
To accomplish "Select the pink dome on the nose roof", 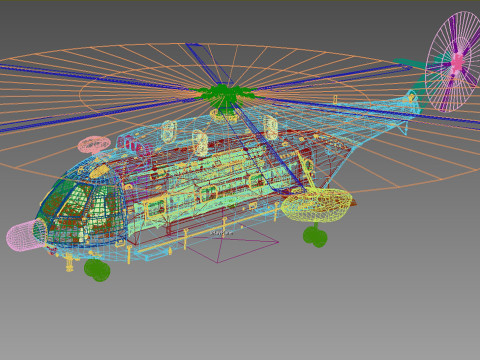I will [94, 145].
